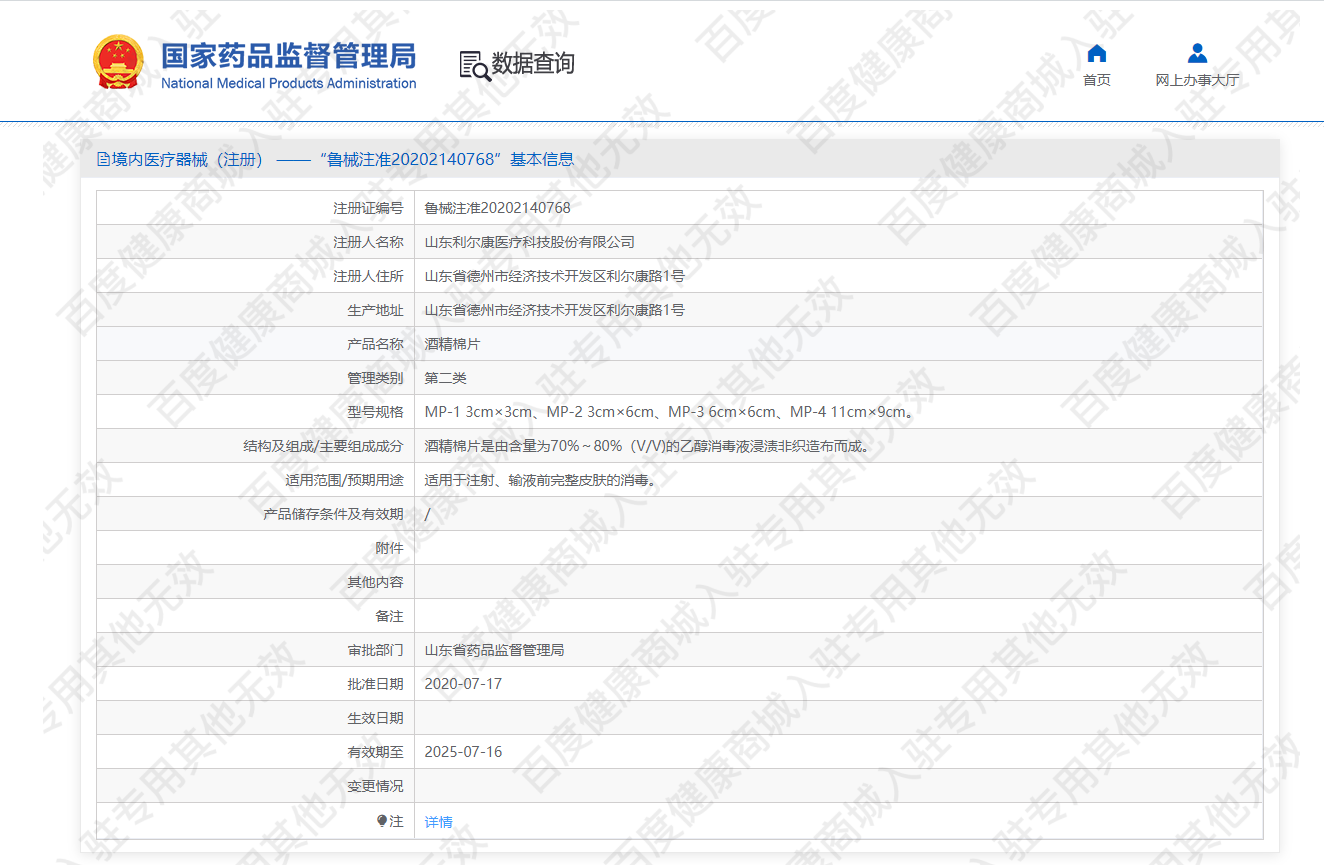1324x865 pixels.
Task: Click the slash value for 产品储存条件及有效期
Action: click(x=428, y=514)
